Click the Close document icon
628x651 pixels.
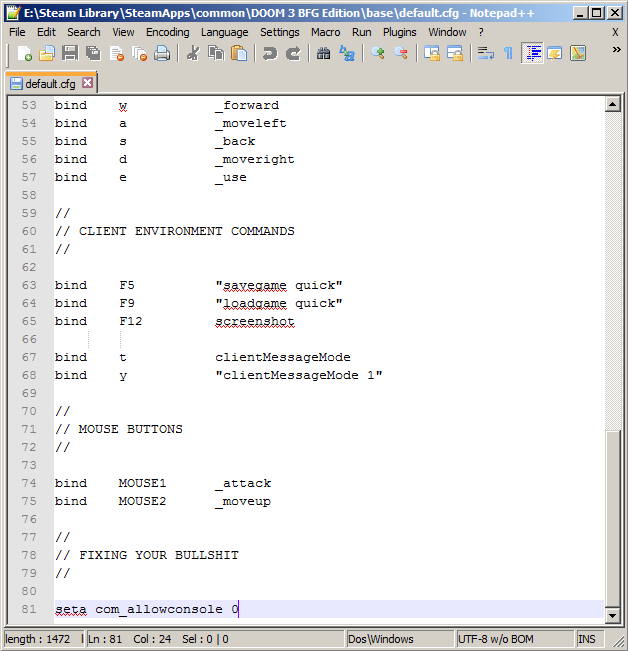[117, 54]
